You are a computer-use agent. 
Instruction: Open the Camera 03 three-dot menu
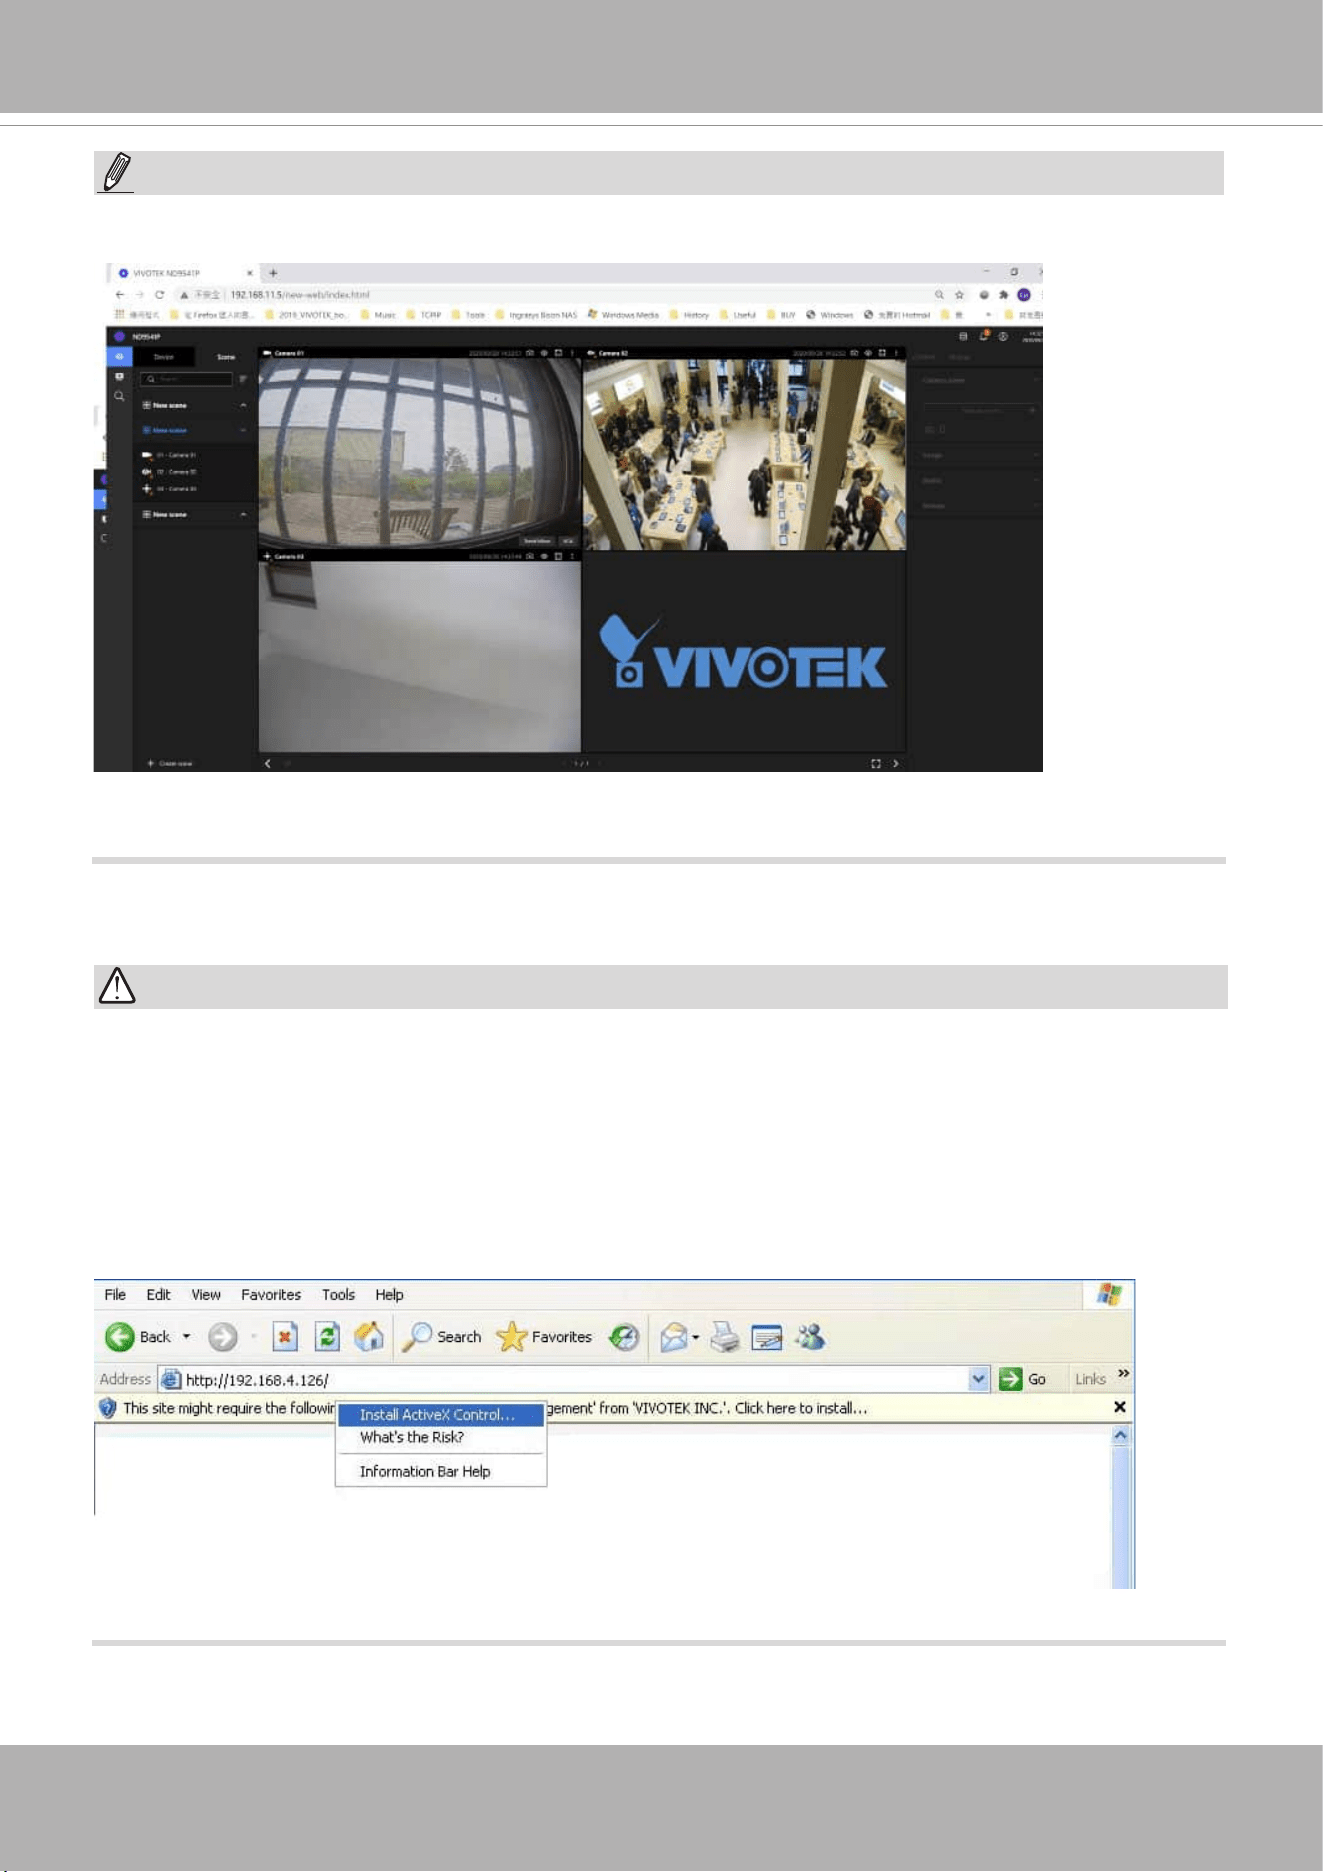[x=572, y=556]
